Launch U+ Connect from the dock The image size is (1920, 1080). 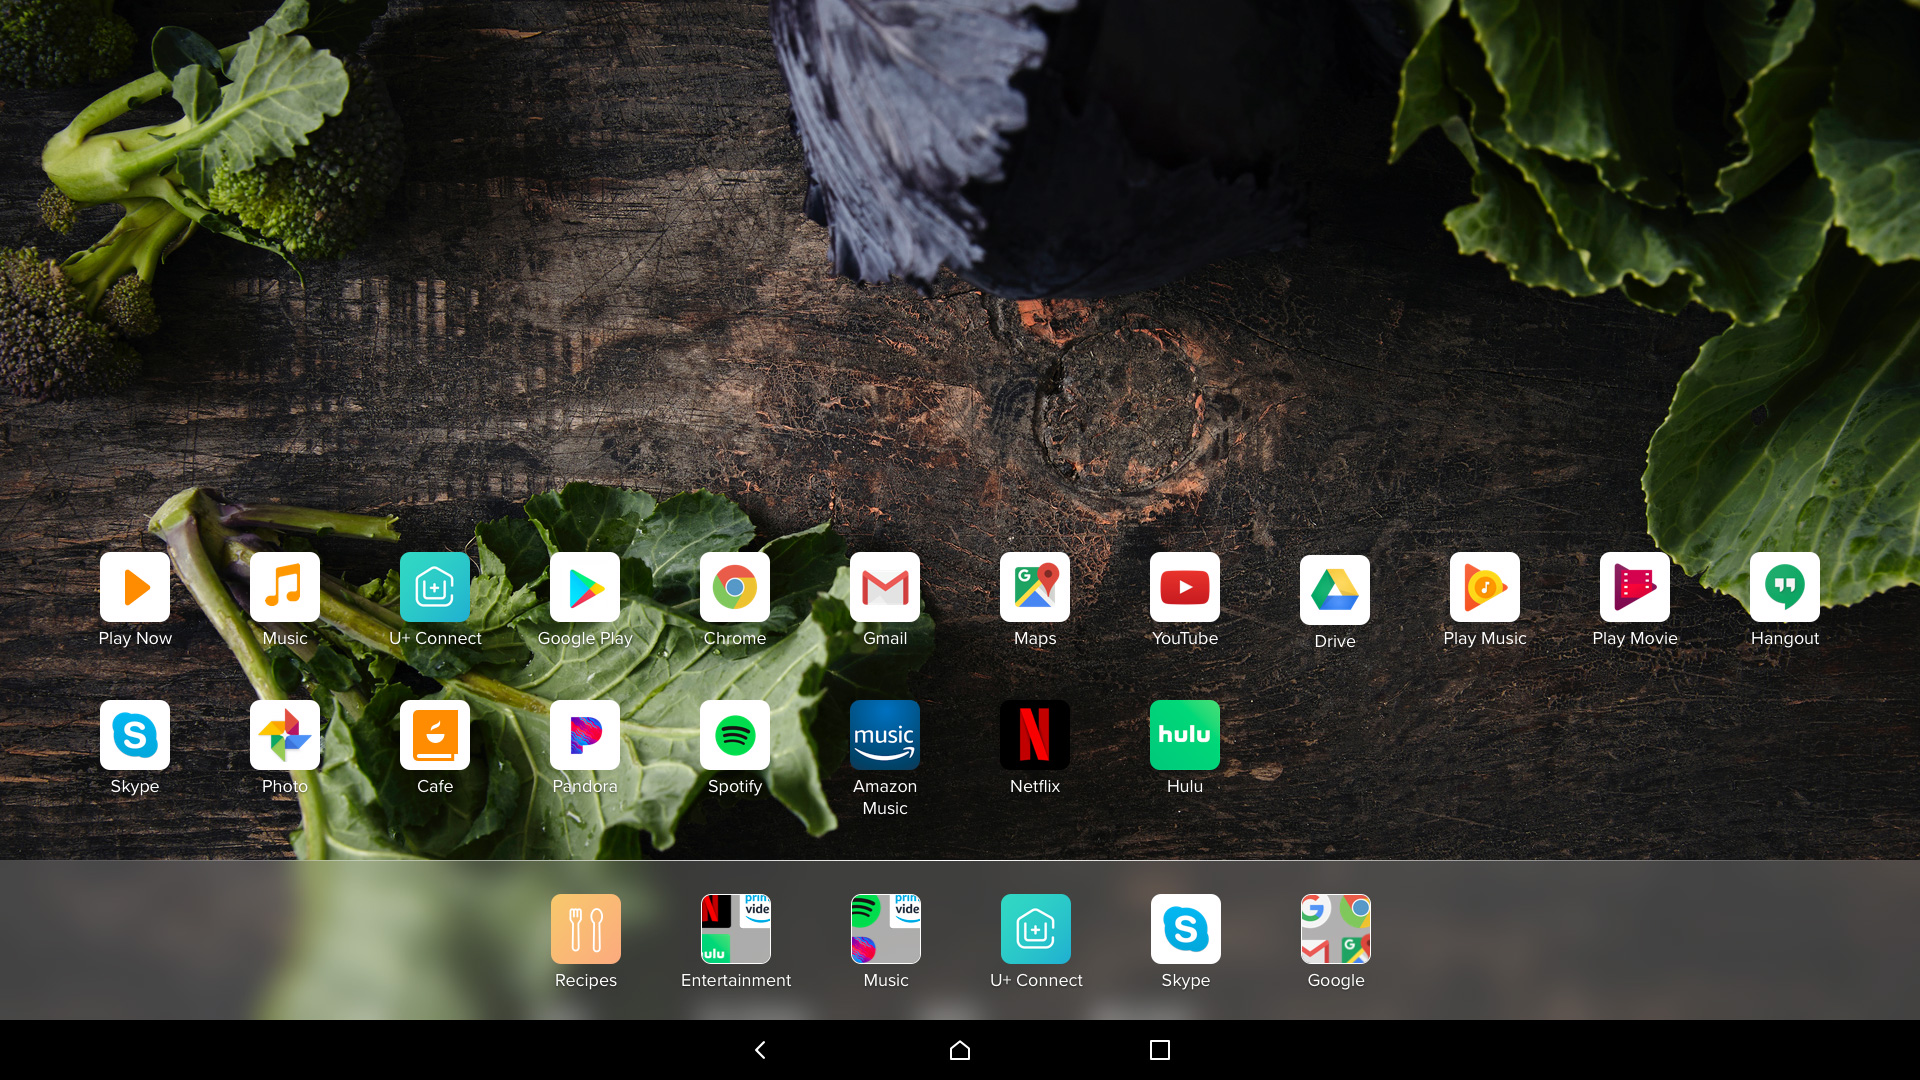[x=1036, y=929]
